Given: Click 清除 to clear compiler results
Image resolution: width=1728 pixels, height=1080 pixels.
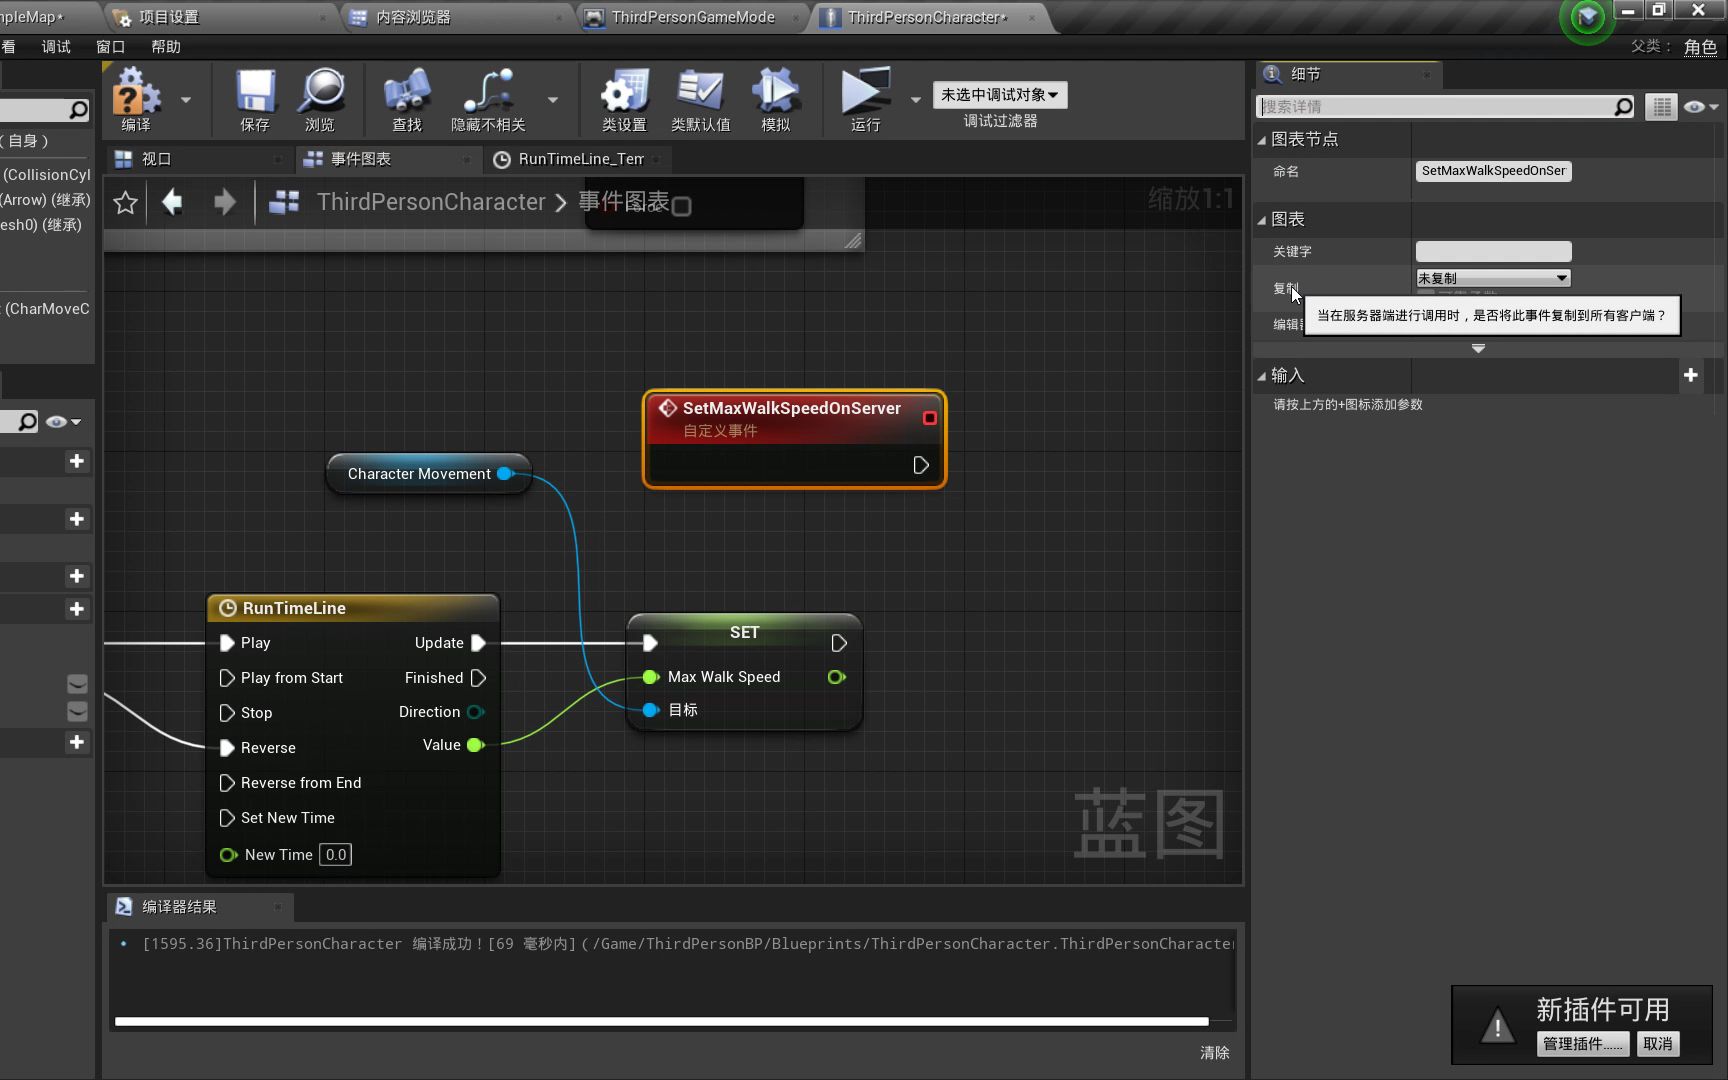Looking at the screenshot, I should coord(1215,1053).
